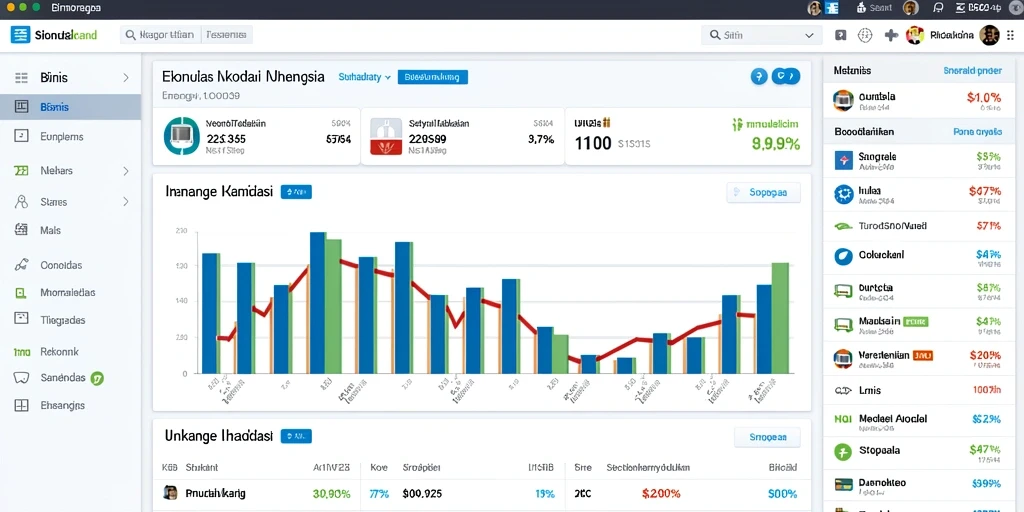Click the Mals sidebar icon

pyautogui.click(x=22, y=230)
